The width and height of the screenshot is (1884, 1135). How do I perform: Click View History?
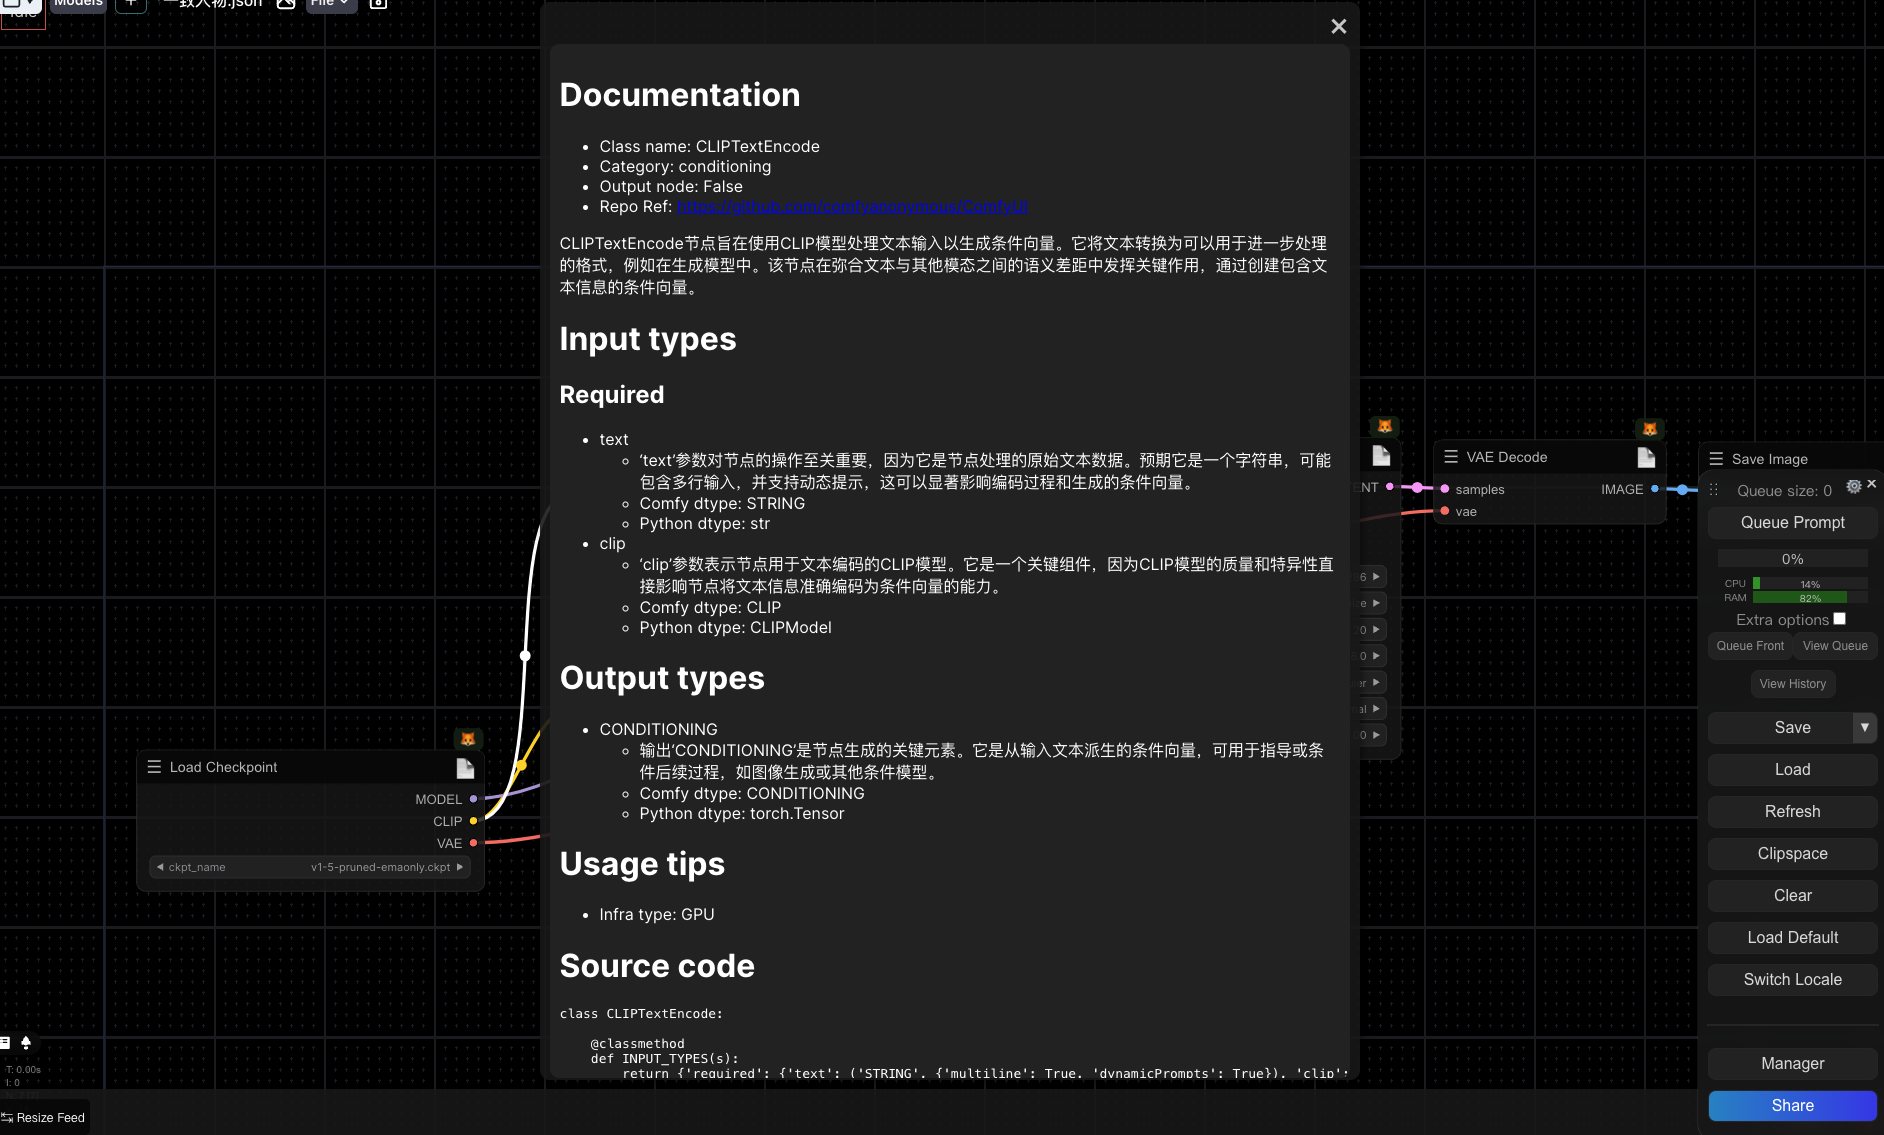1792,684
